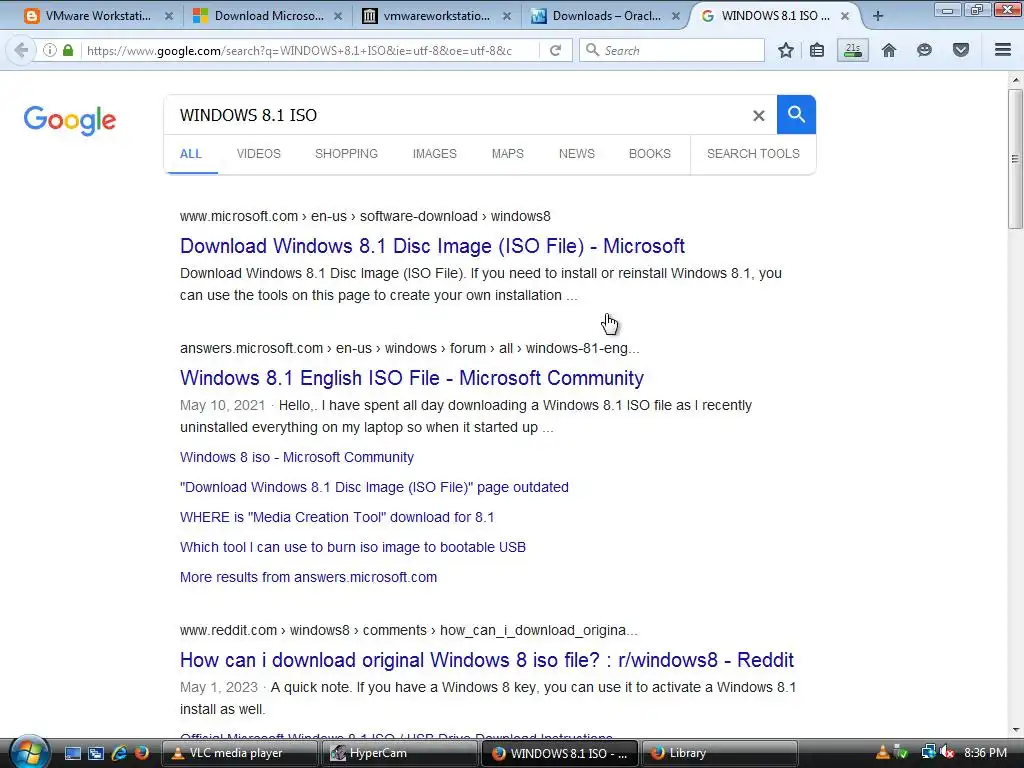1024x768 pixels.
Task: Save to Pocket icon in toolbar
Action: pos(961,50)
